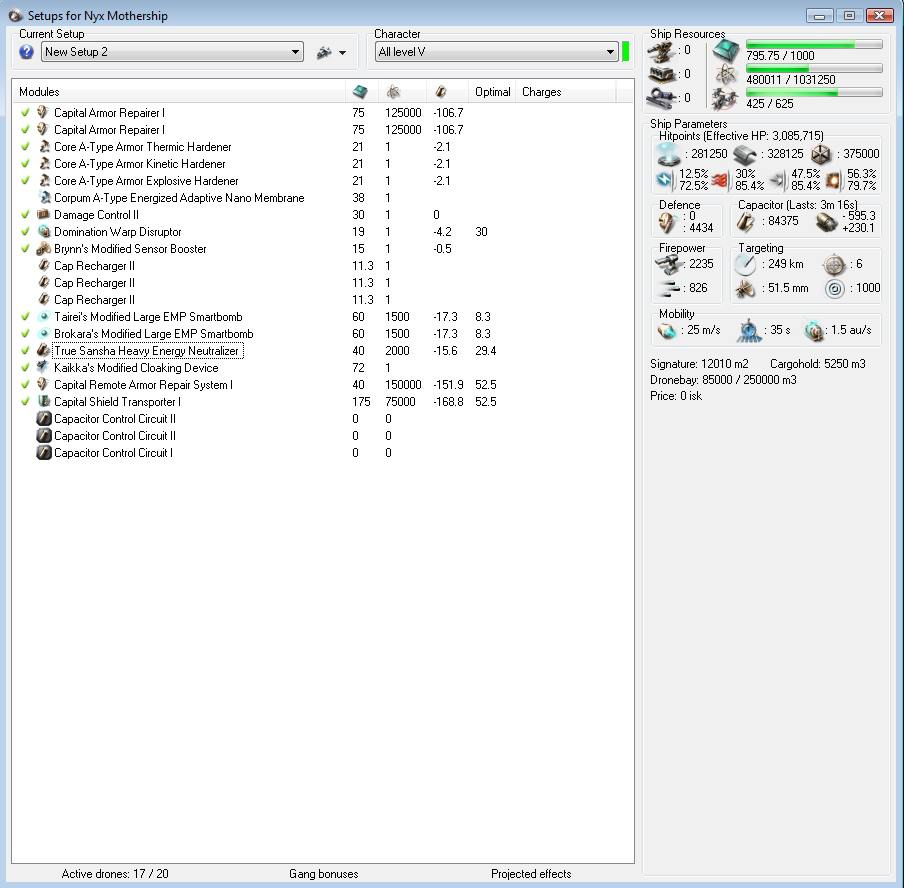Image resolution: width=904 pixels, height=888 pixels.
Task: Select Core A-Type Armor Explosive Hardener row
Action: [x=322, y=180]
